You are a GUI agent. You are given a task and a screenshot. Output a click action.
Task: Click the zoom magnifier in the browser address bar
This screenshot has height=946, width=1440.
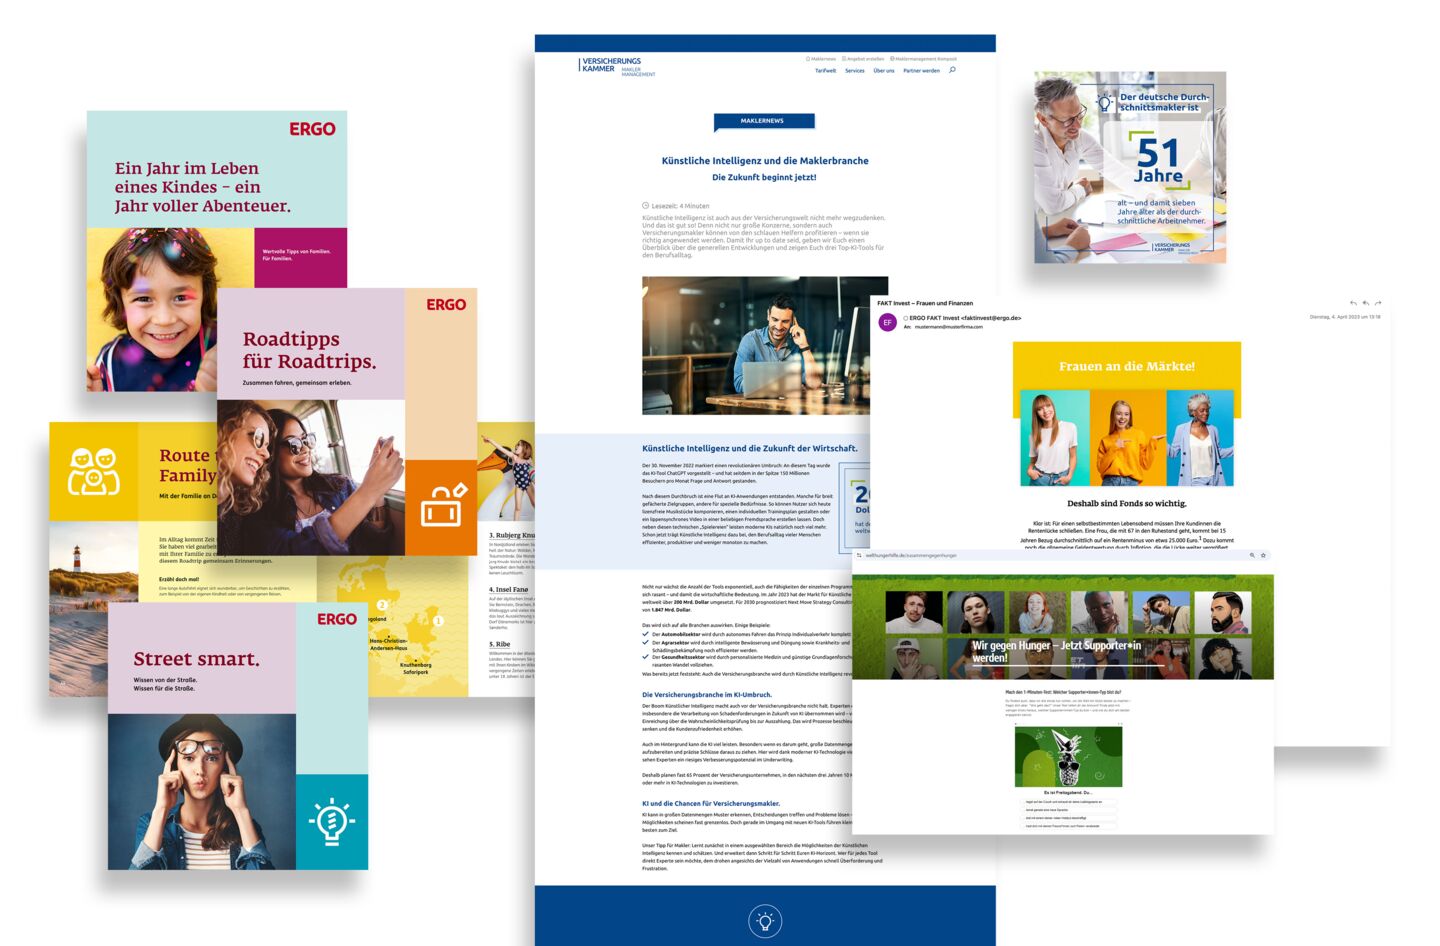point(1252,555)
